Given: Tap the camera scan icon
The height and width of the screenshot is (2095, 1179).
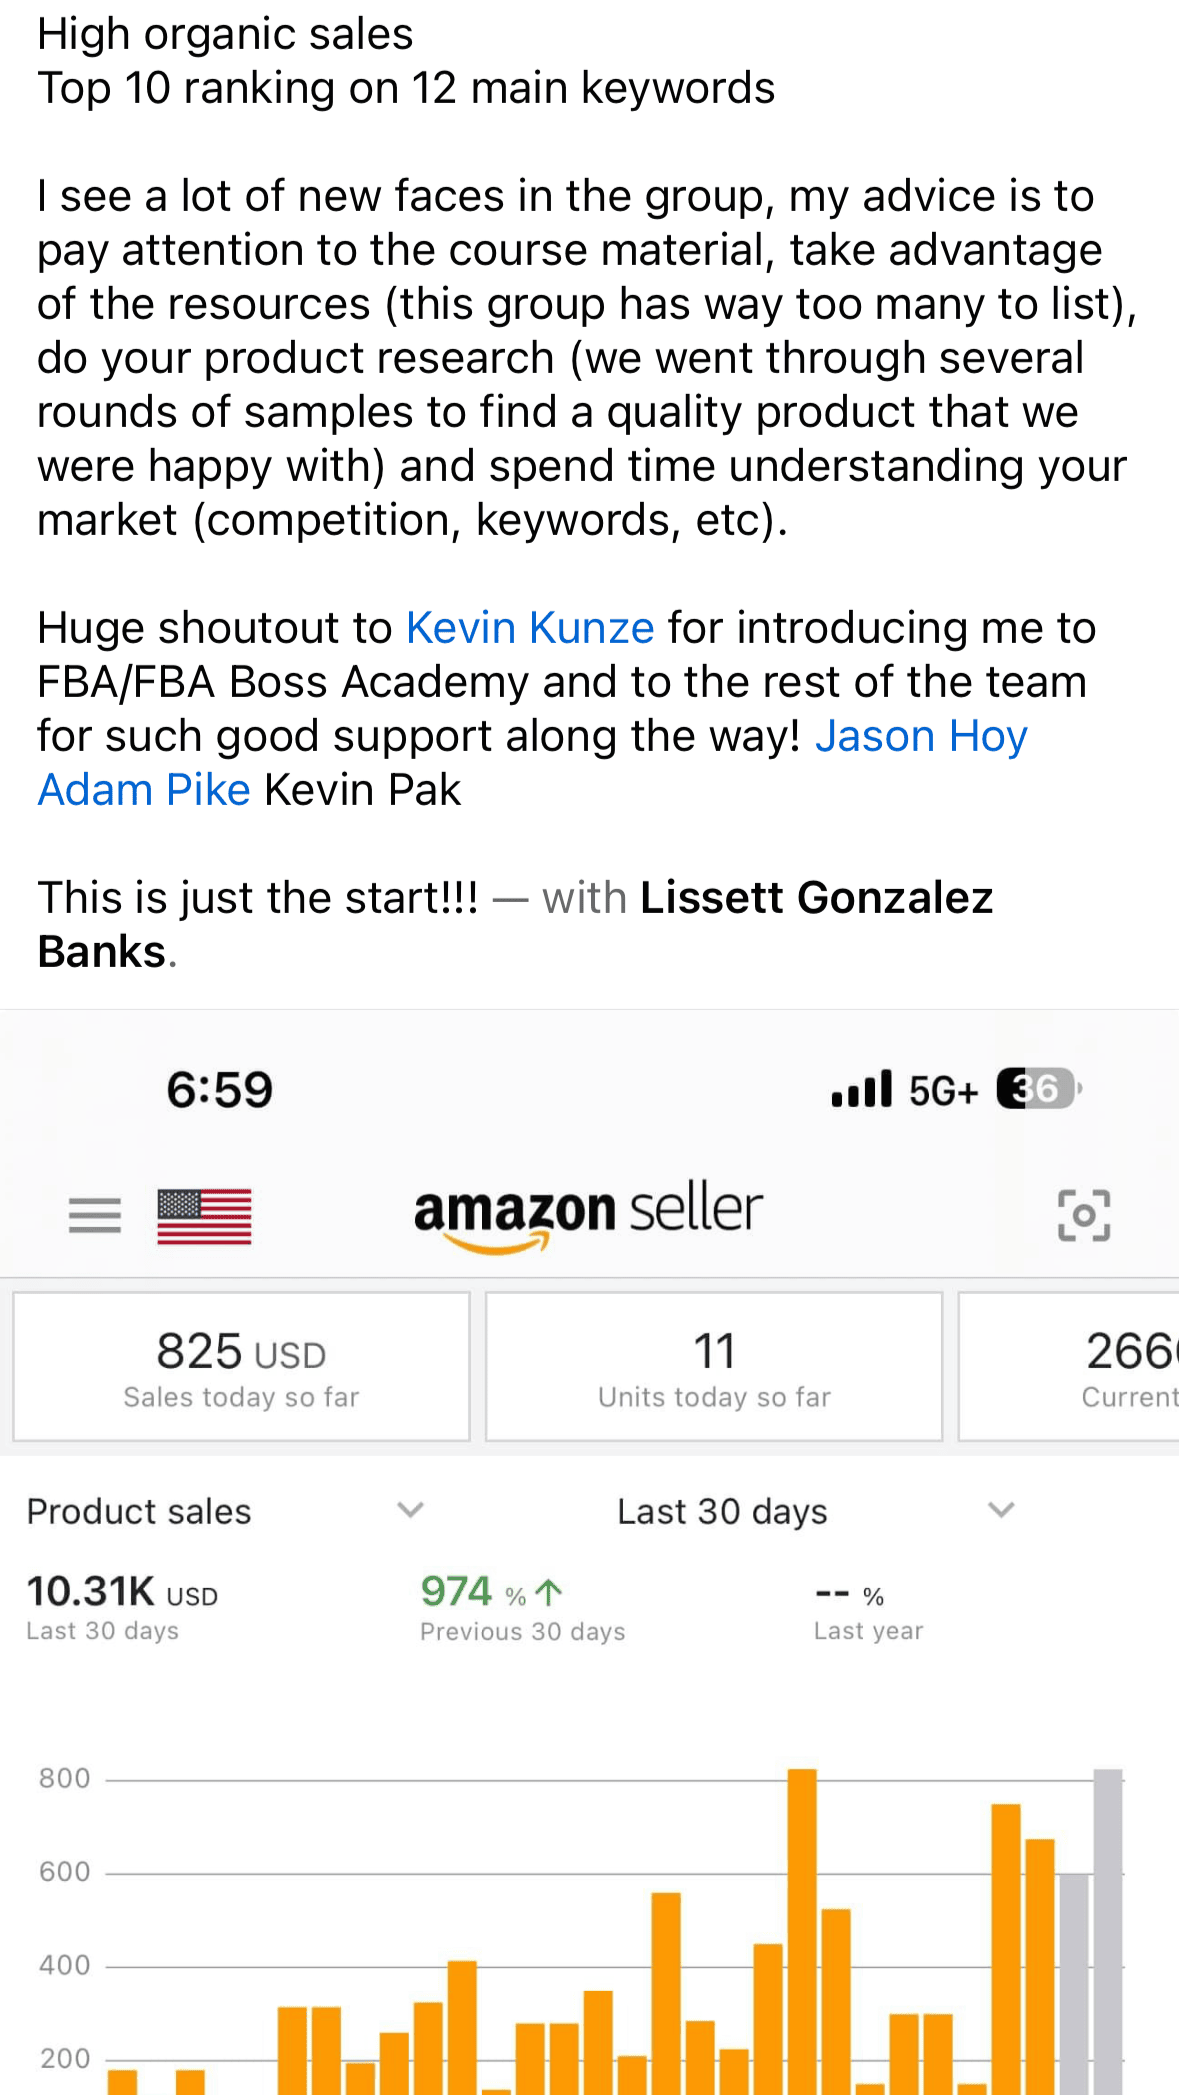Looking at the screenshot, I should point(1084,1215).
